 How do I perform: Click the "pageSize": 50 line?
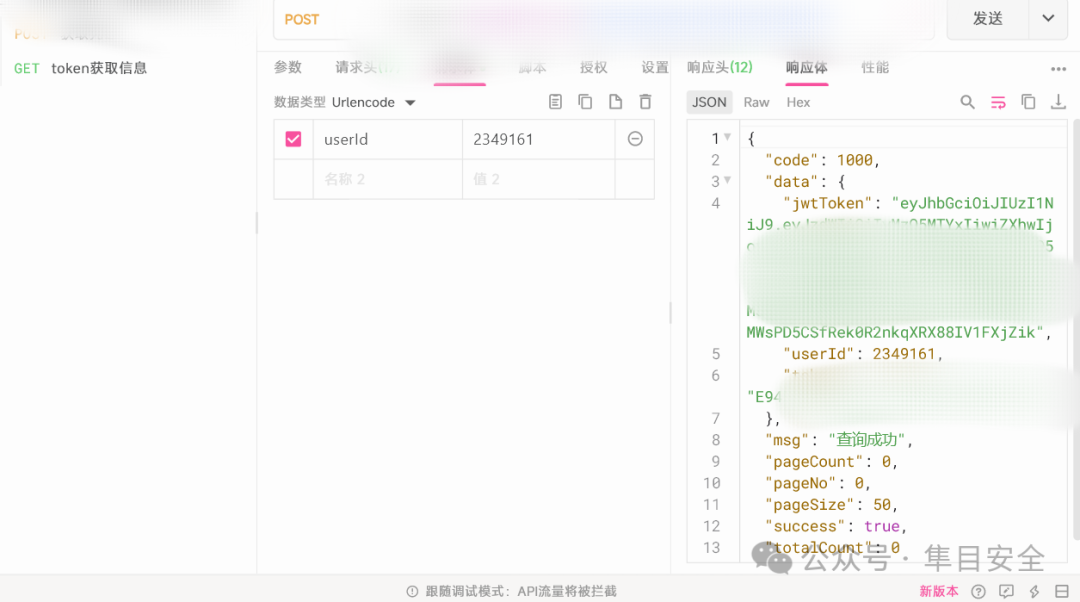pos(831,504)
